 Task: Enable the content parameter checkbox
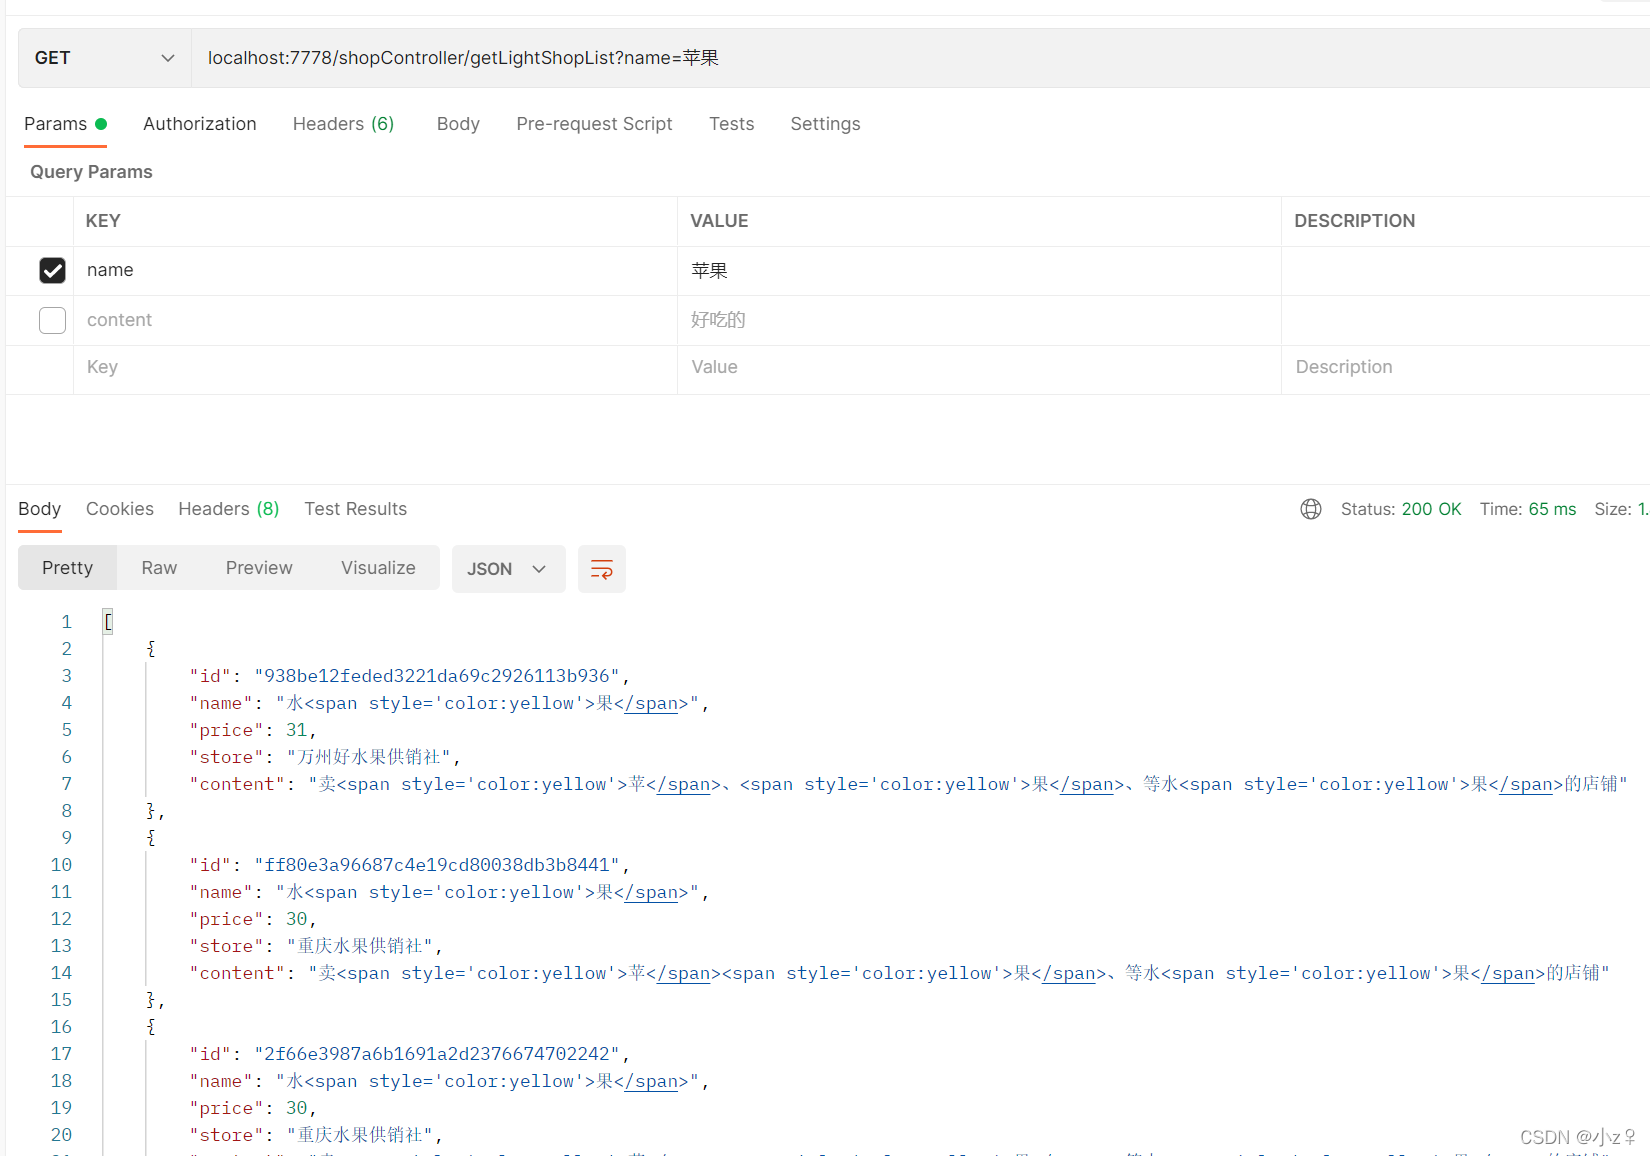[x=52, y=320]
